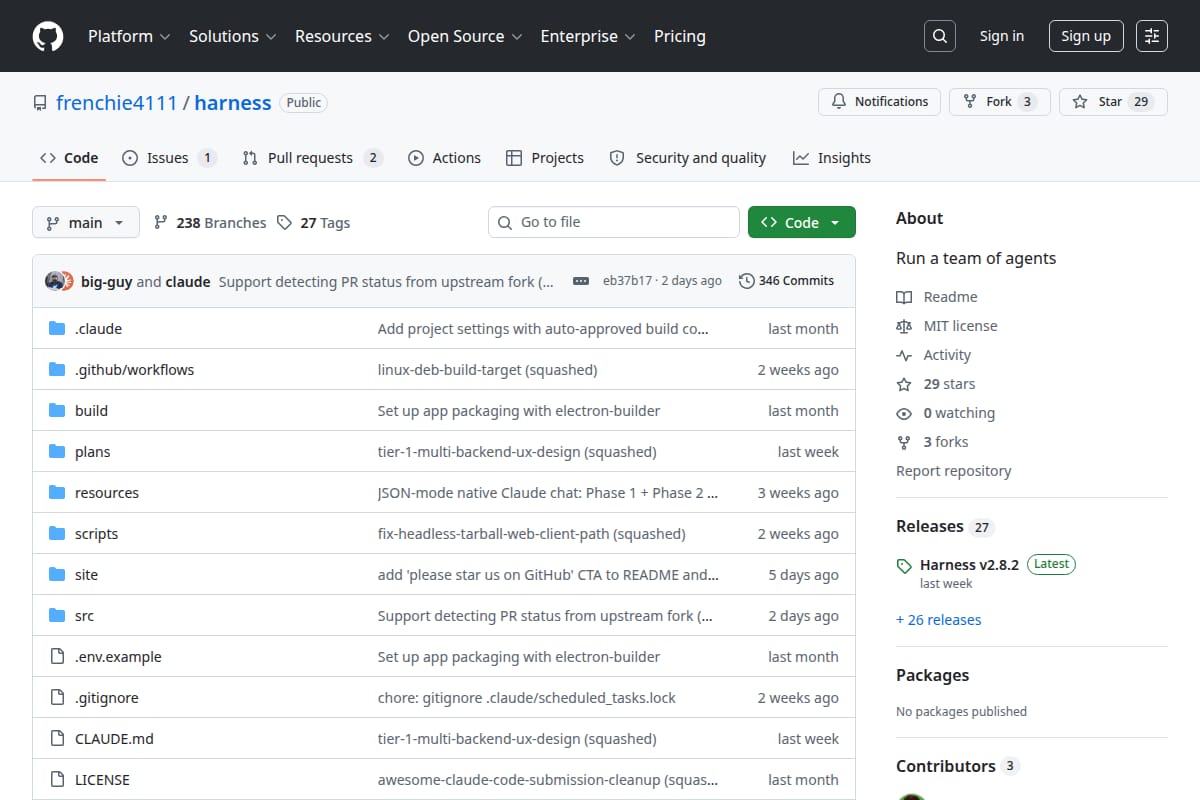
Task: Open the frenchie4111 owner link
Action: coord(116,102)
